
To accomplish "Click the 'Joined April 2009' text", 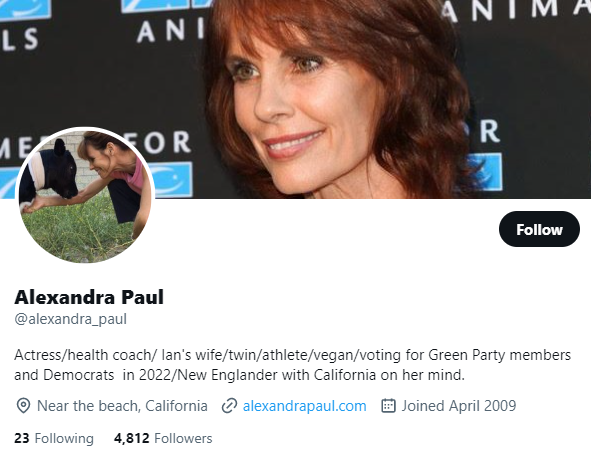I will (458, 406).
